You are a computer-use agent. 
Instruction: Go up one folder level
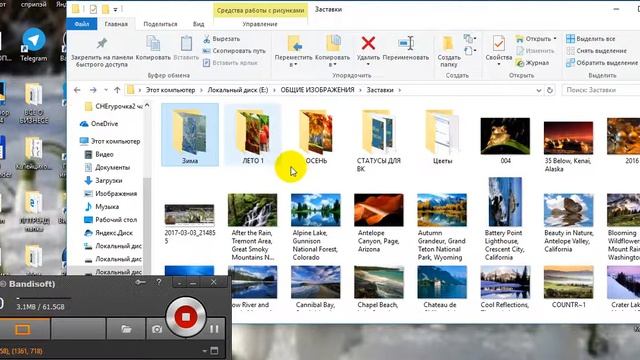pyautogui.click(x=117, y=90)
